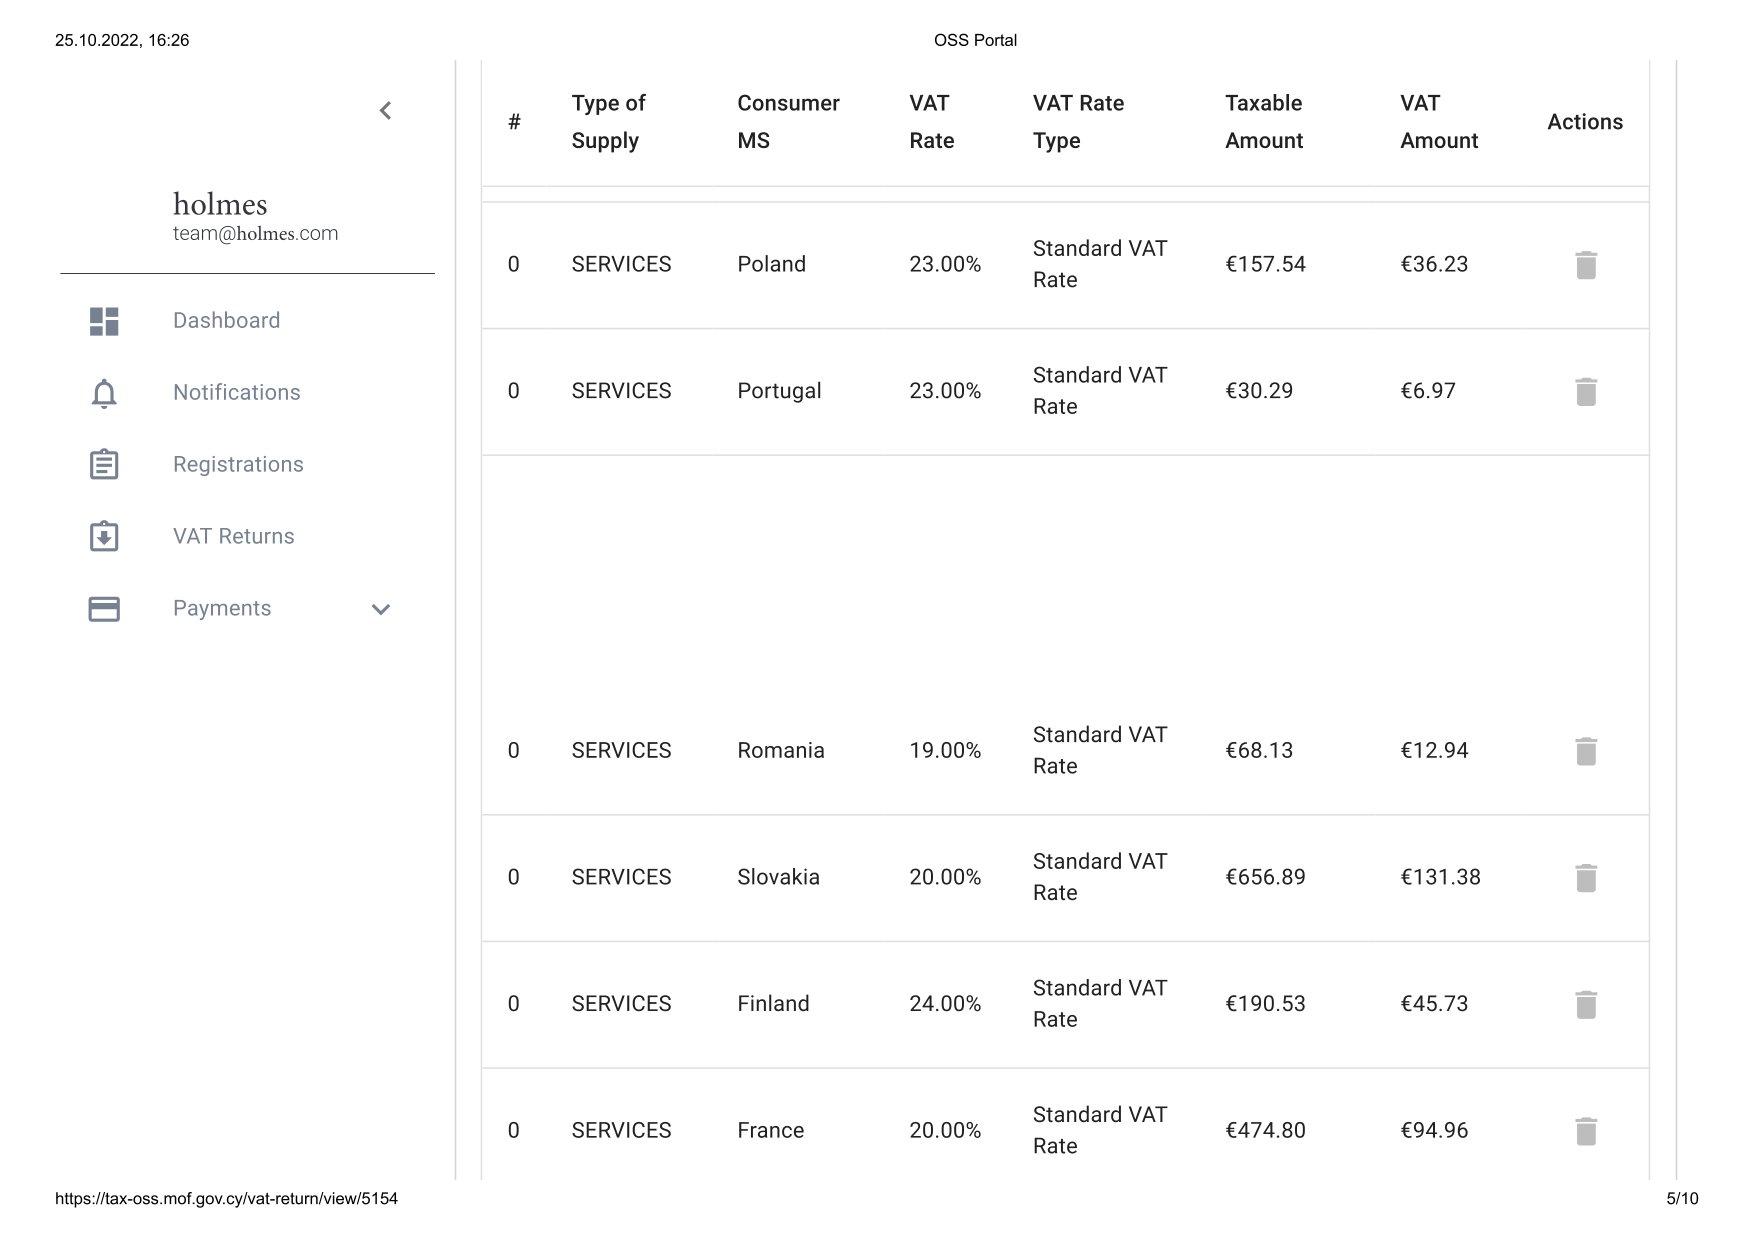This screenshot has width=1753, height=1239.
Task: Select the Portugal cell
Action: pyautogui.click(x=779, y=391)
